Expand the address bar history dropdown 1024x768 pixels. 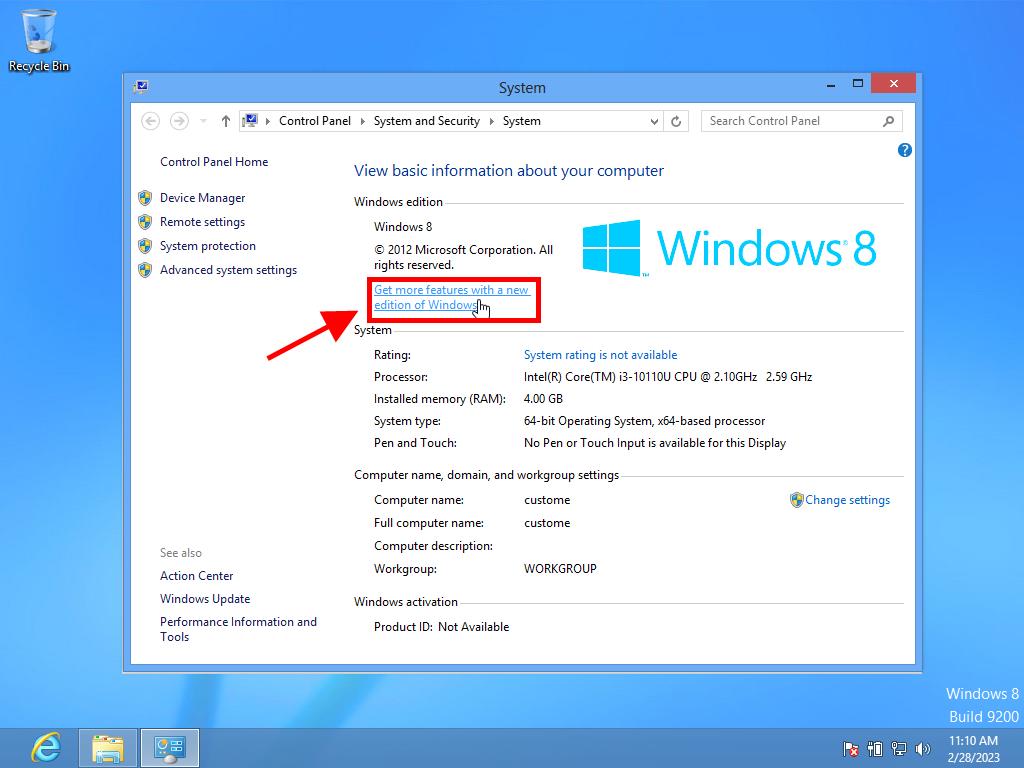pos(654,121)
